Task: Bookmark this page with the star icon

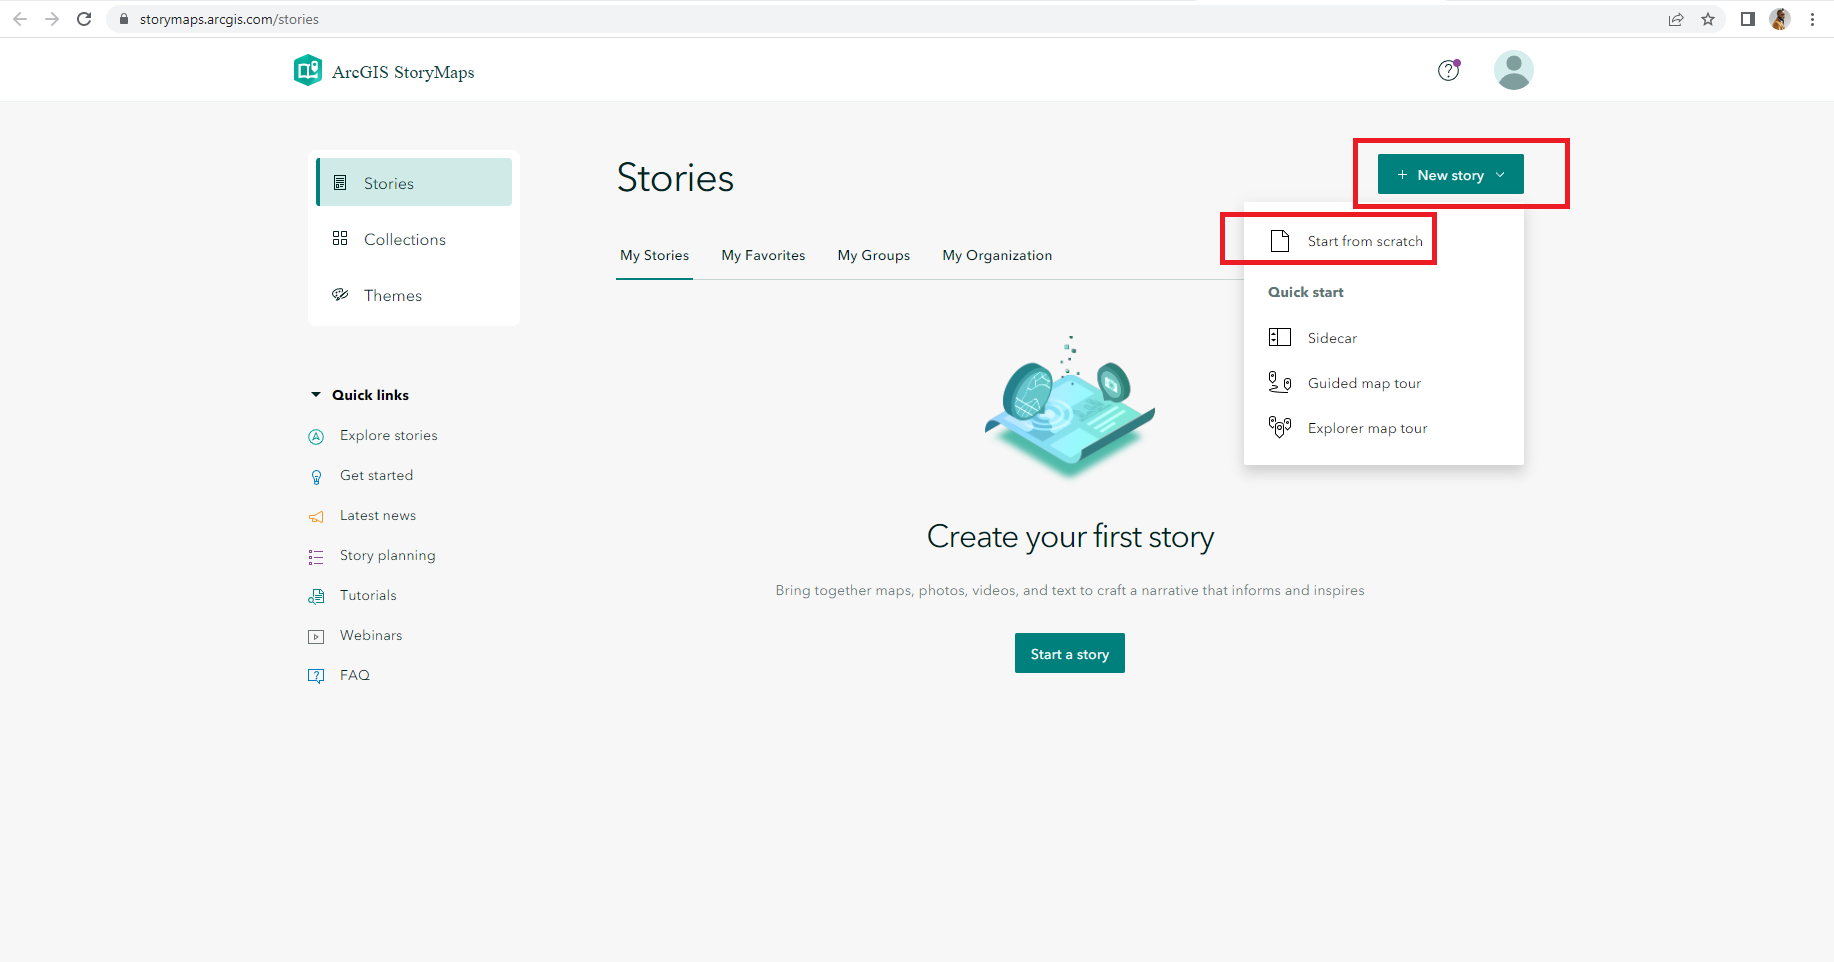Action: point(1708,19)
